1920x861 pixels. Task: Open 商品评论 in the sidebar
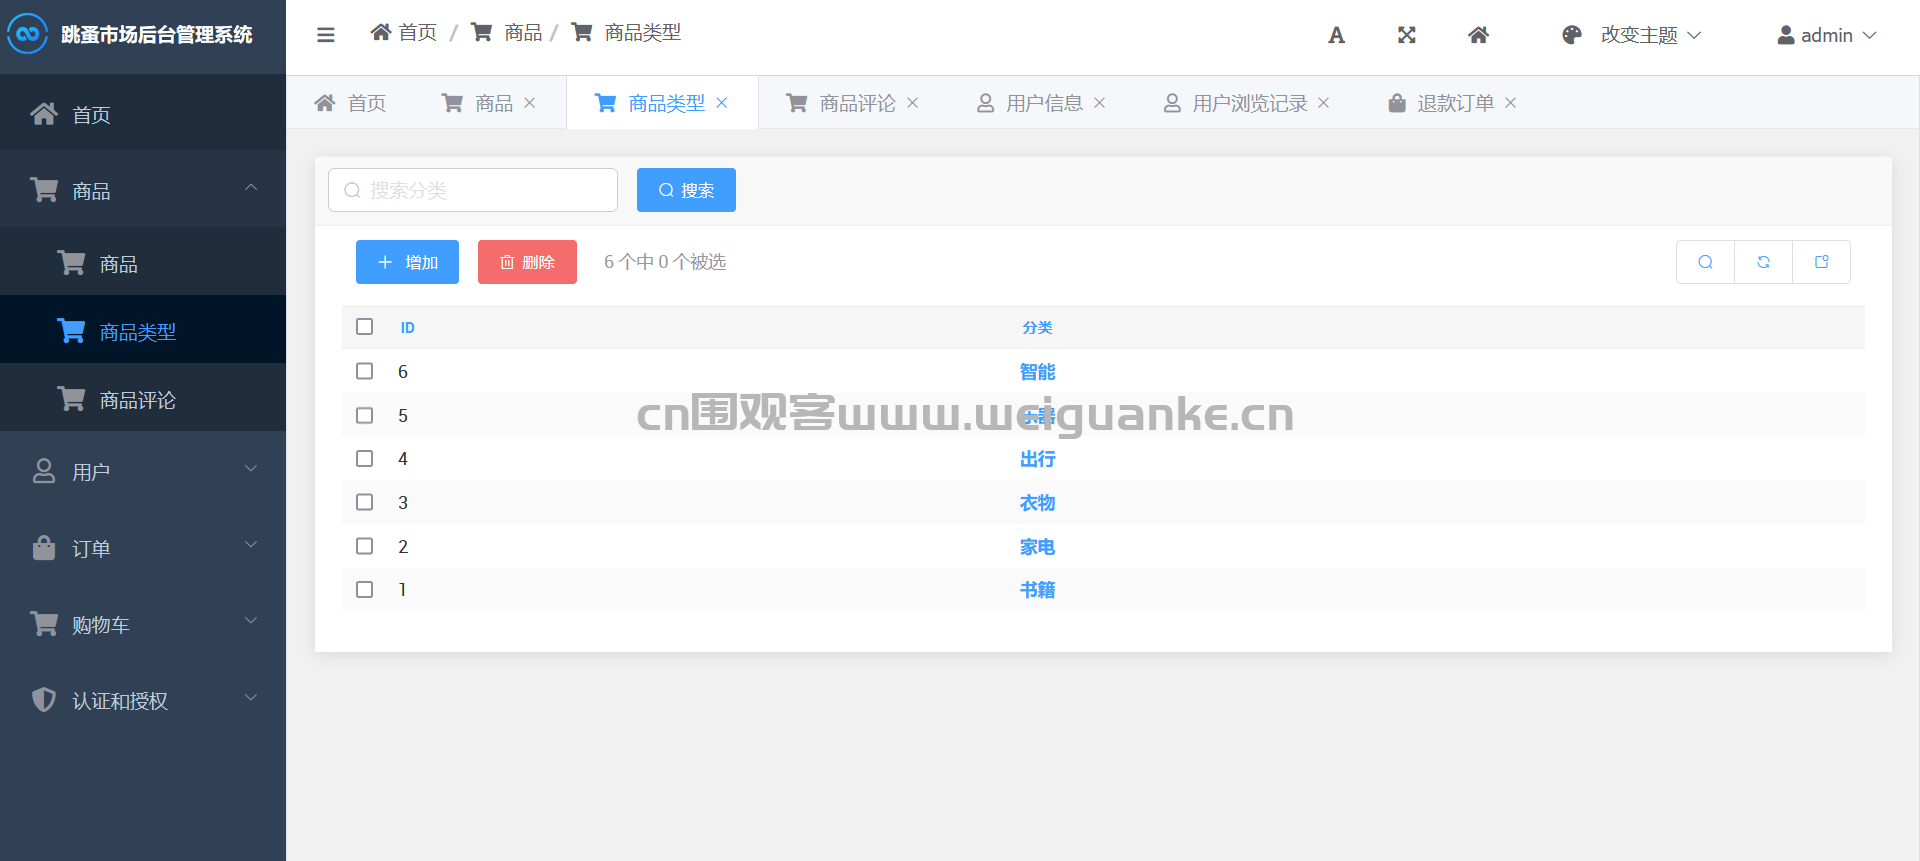pyautogui.click(x=143, y=398)
